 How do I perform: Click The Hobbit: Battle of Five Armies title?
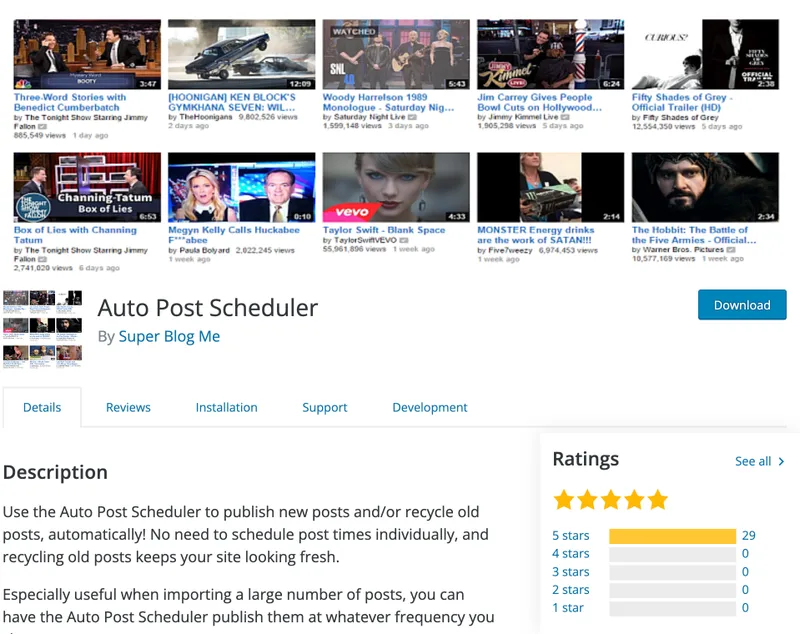694,235
